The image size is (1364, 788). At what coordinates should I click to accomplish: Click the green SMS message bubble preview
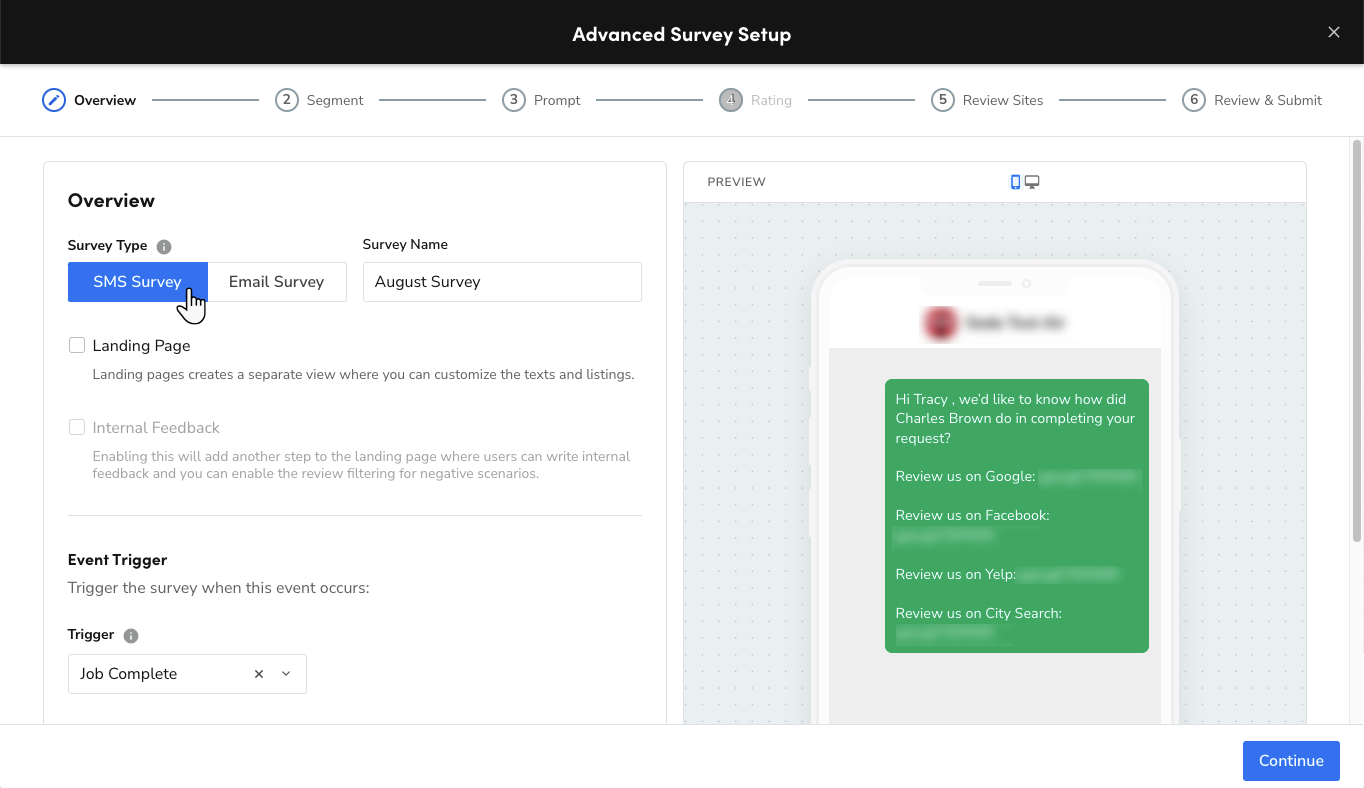[x=1017, y=516]
